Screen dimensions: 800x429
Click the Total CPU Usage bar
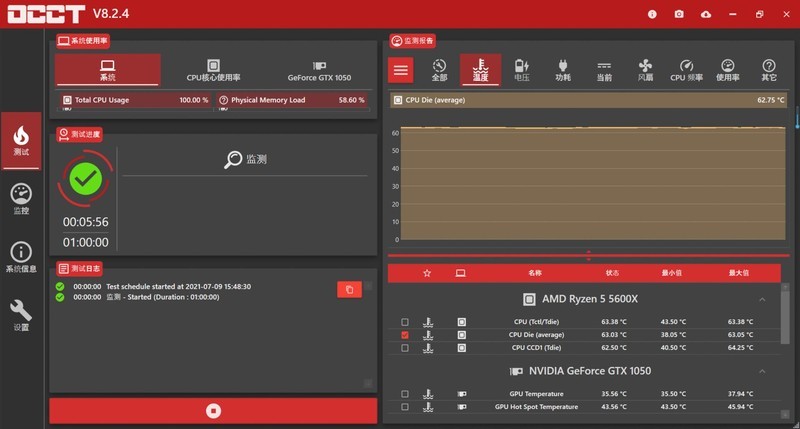click(x=135, y=100)
